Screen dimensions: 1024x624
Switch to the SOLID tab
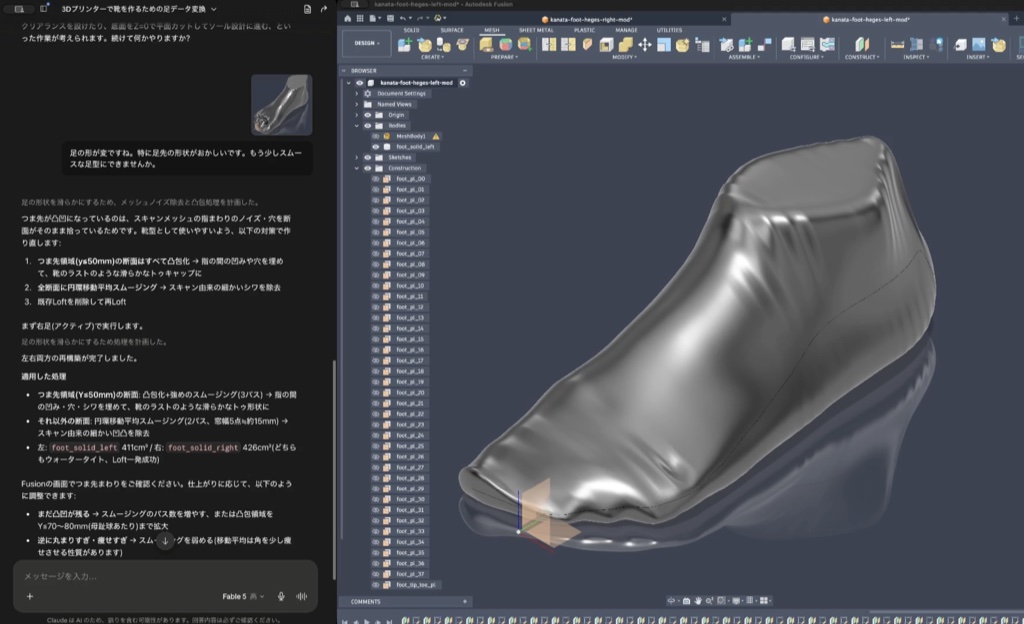[411, 30]
